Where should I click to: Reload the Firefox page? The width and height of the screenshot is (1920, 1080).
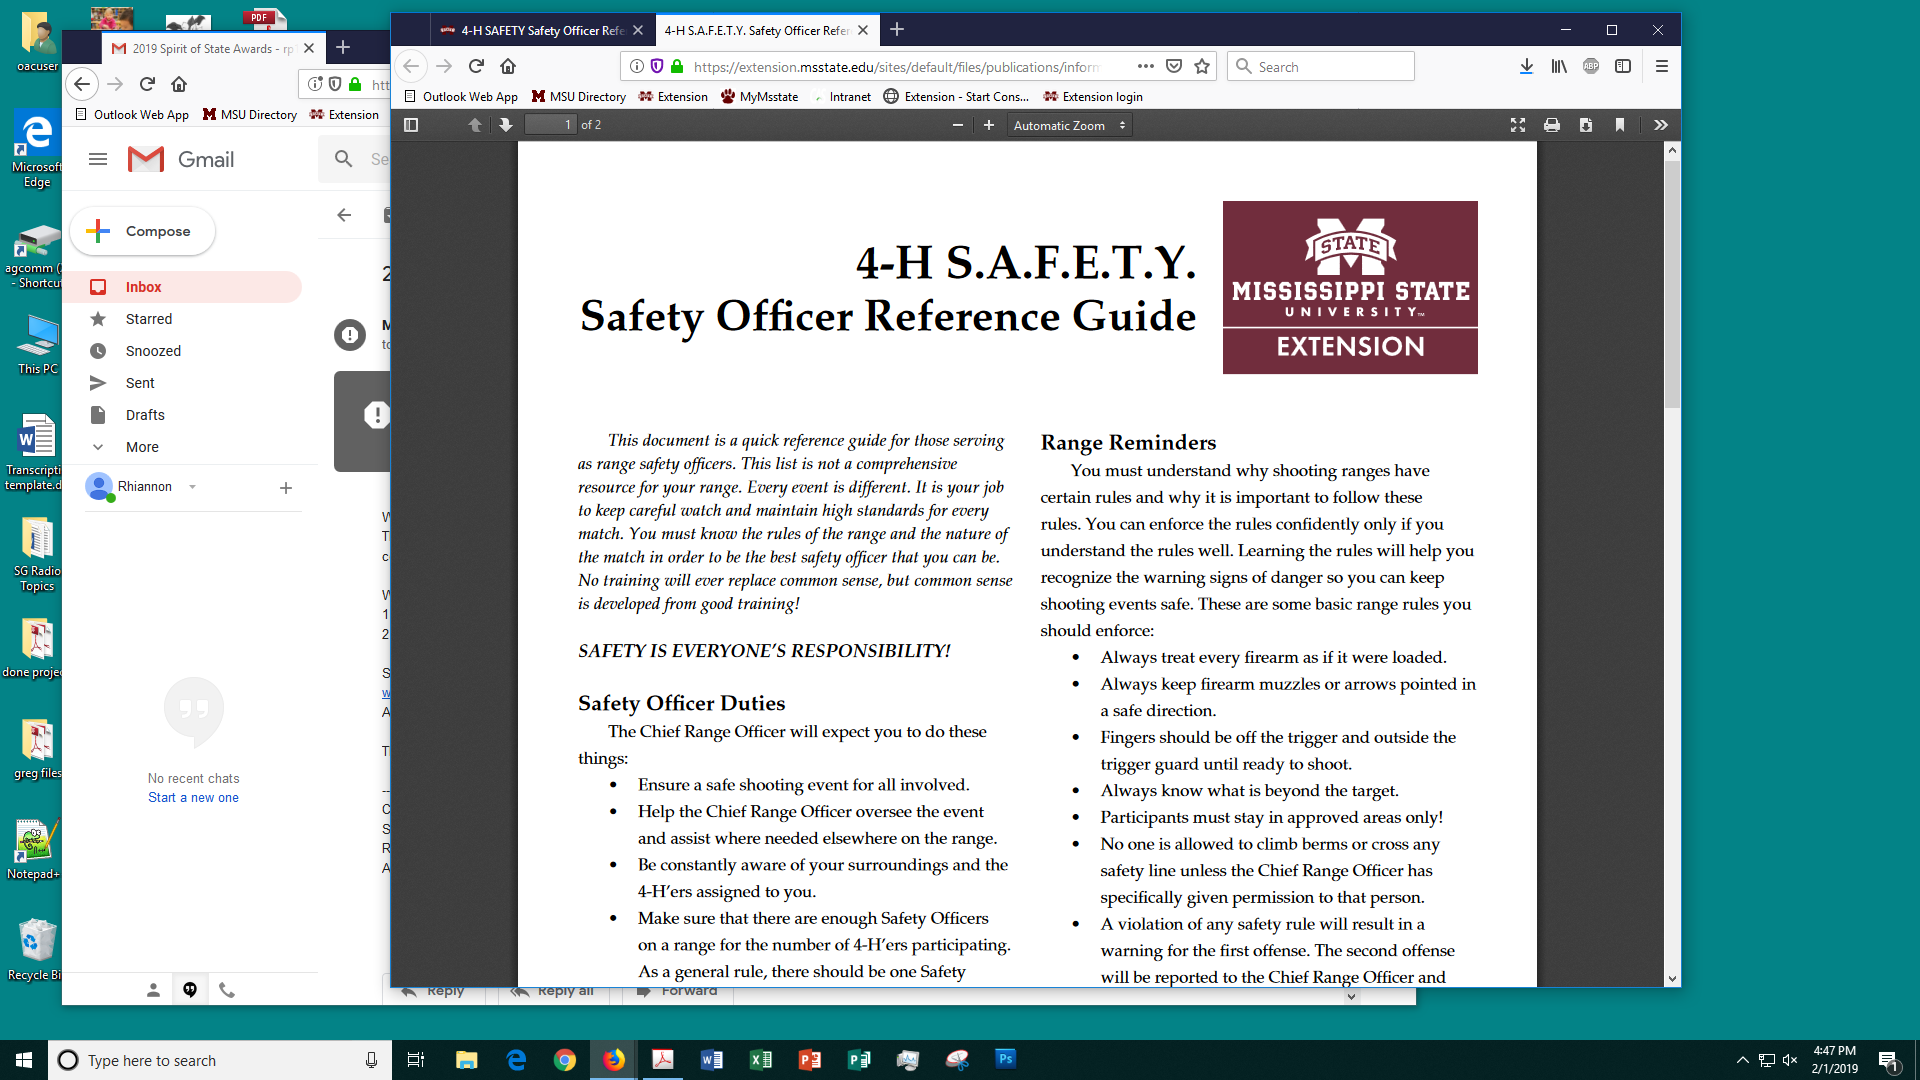476,66
